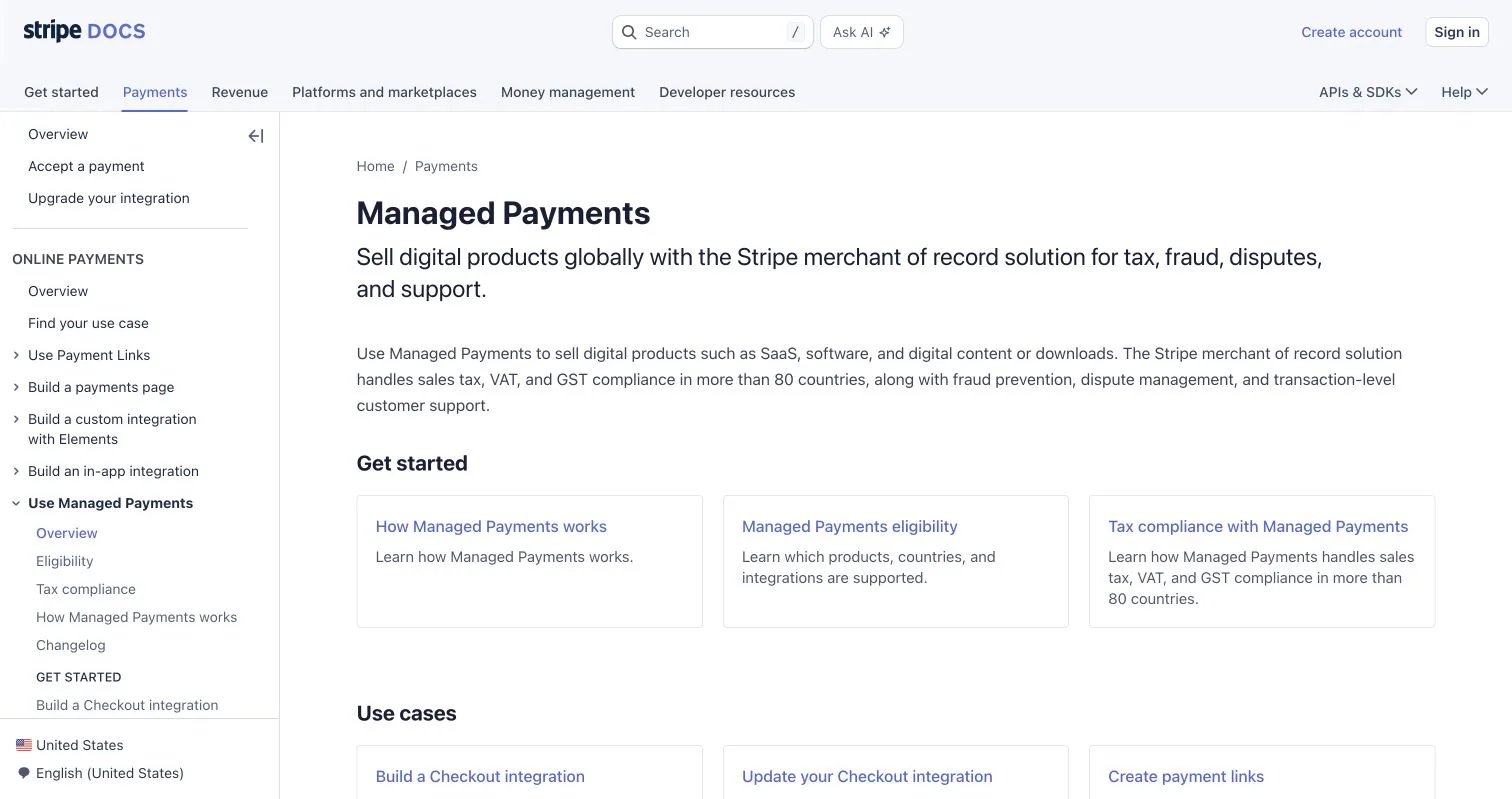
Task: Switch to the Revenue tab
Action: 240,92
